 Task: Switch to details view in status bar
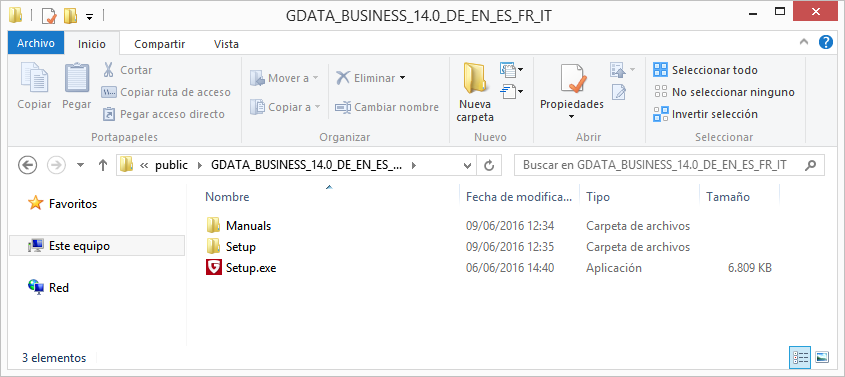(800, 357)
